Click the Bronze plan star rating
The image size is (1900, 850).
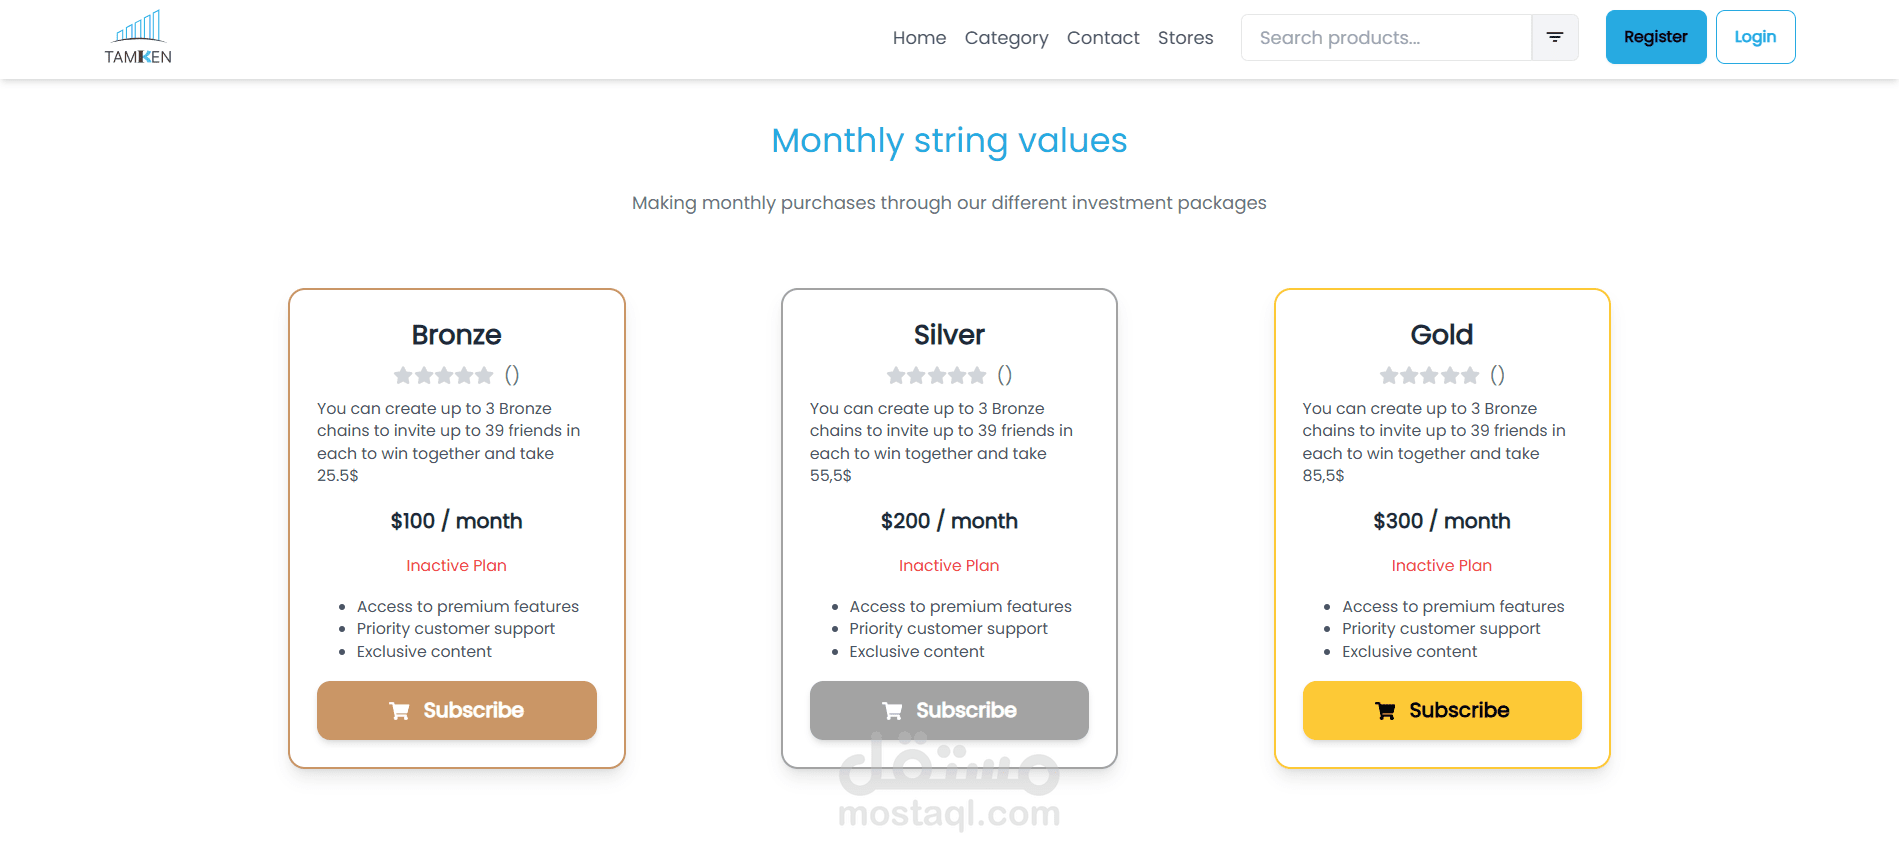coord(443,376)
